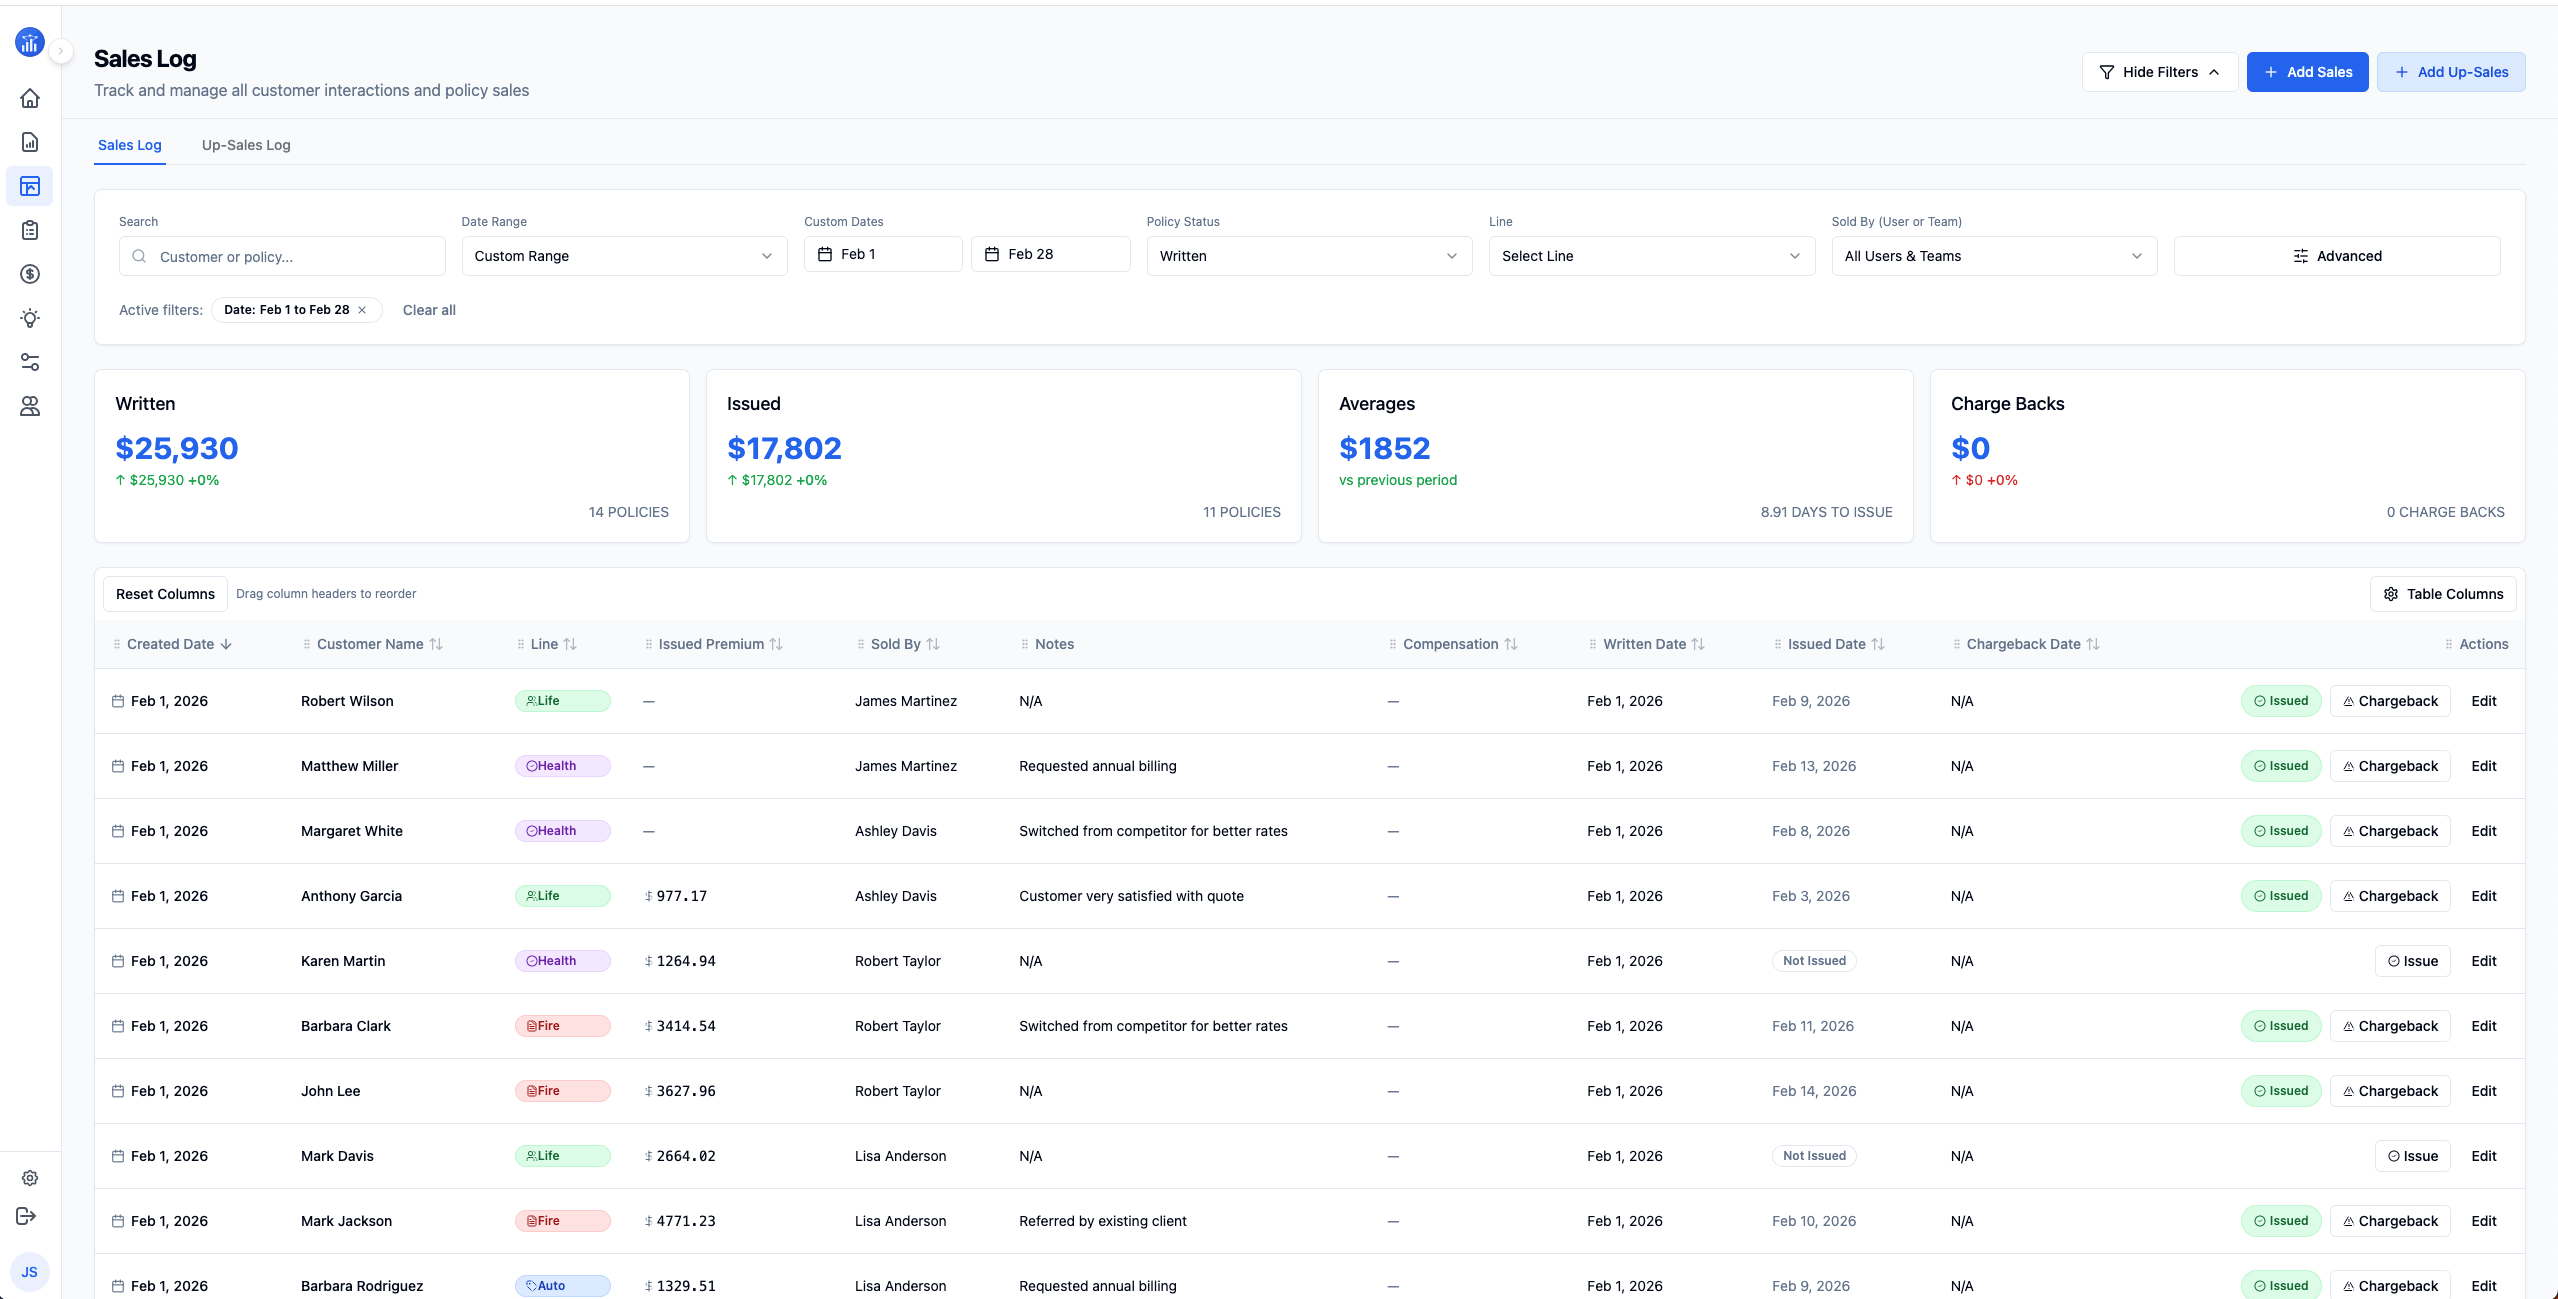Select the Sales Log tab
This screenshot has width=2558, height=1299.
click(x=130, y=145)
